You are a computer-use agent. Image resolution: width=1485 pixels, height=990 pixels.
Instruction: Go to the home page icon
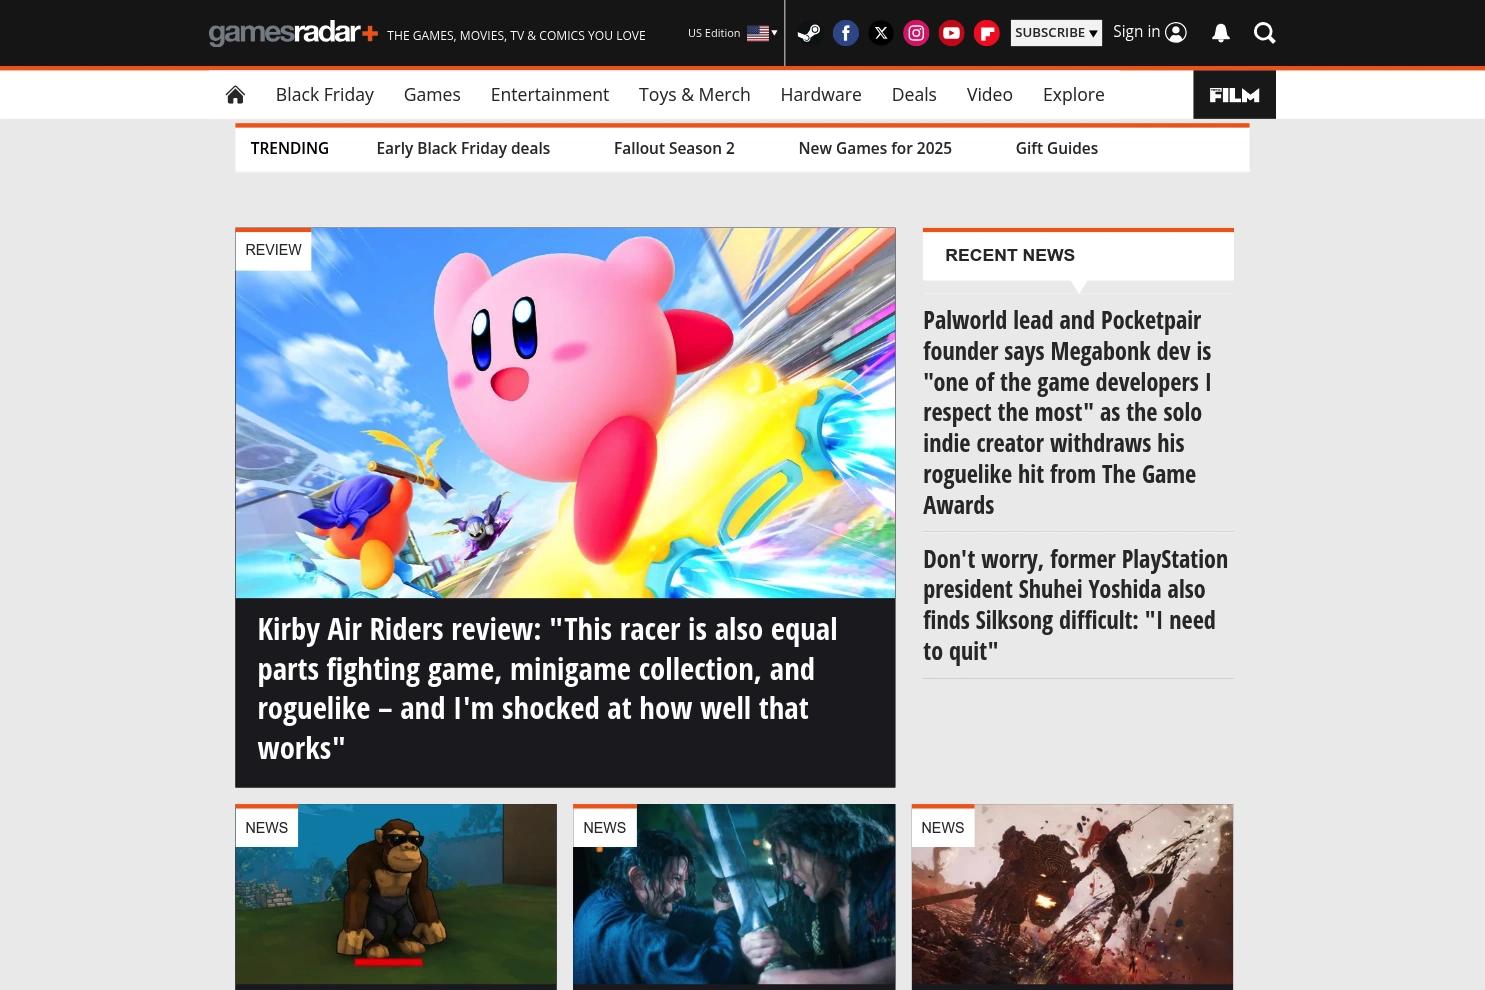[x=235, y=94]
